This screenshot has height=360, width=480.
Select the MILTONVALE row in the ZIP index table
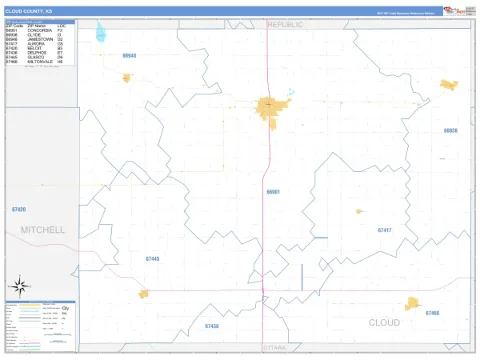click(x=40, y=62)
